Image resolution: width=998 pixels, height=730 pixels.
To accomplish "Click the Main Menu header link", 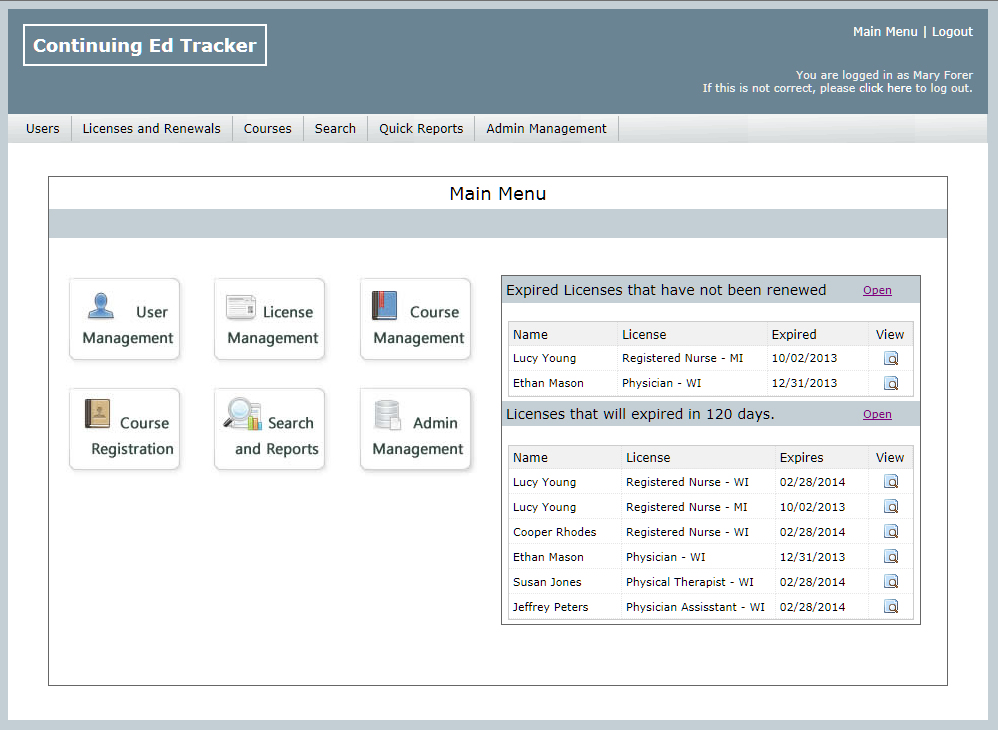I will [884, 32].
